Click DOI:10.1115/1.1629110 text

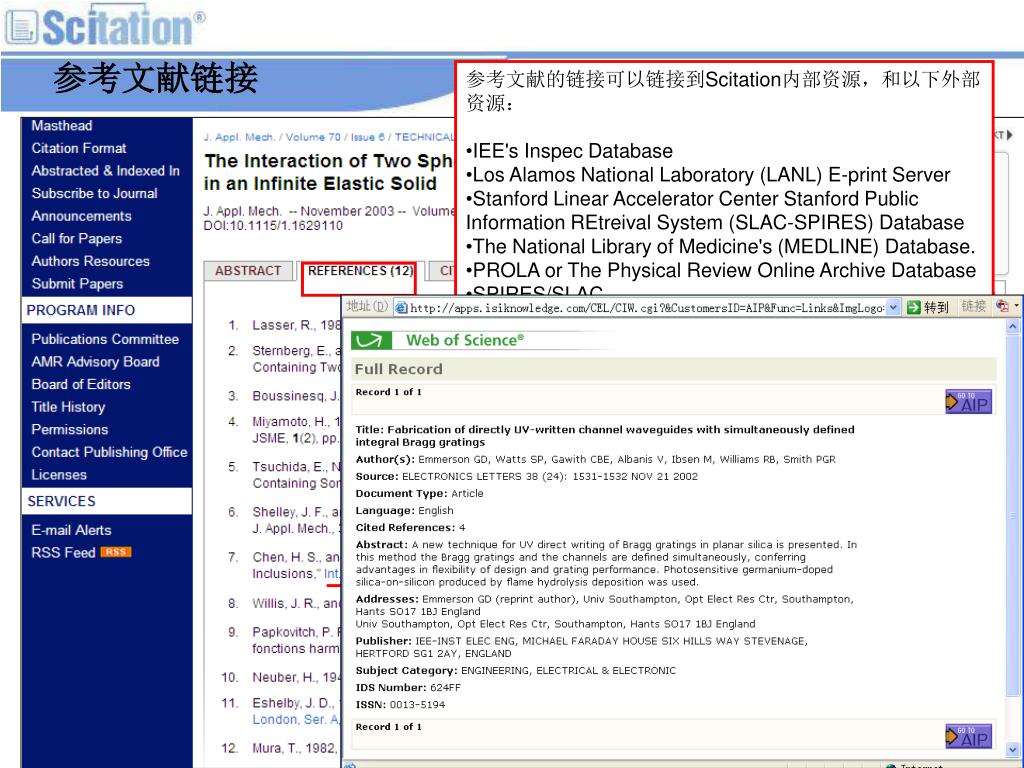pos(273,226)
